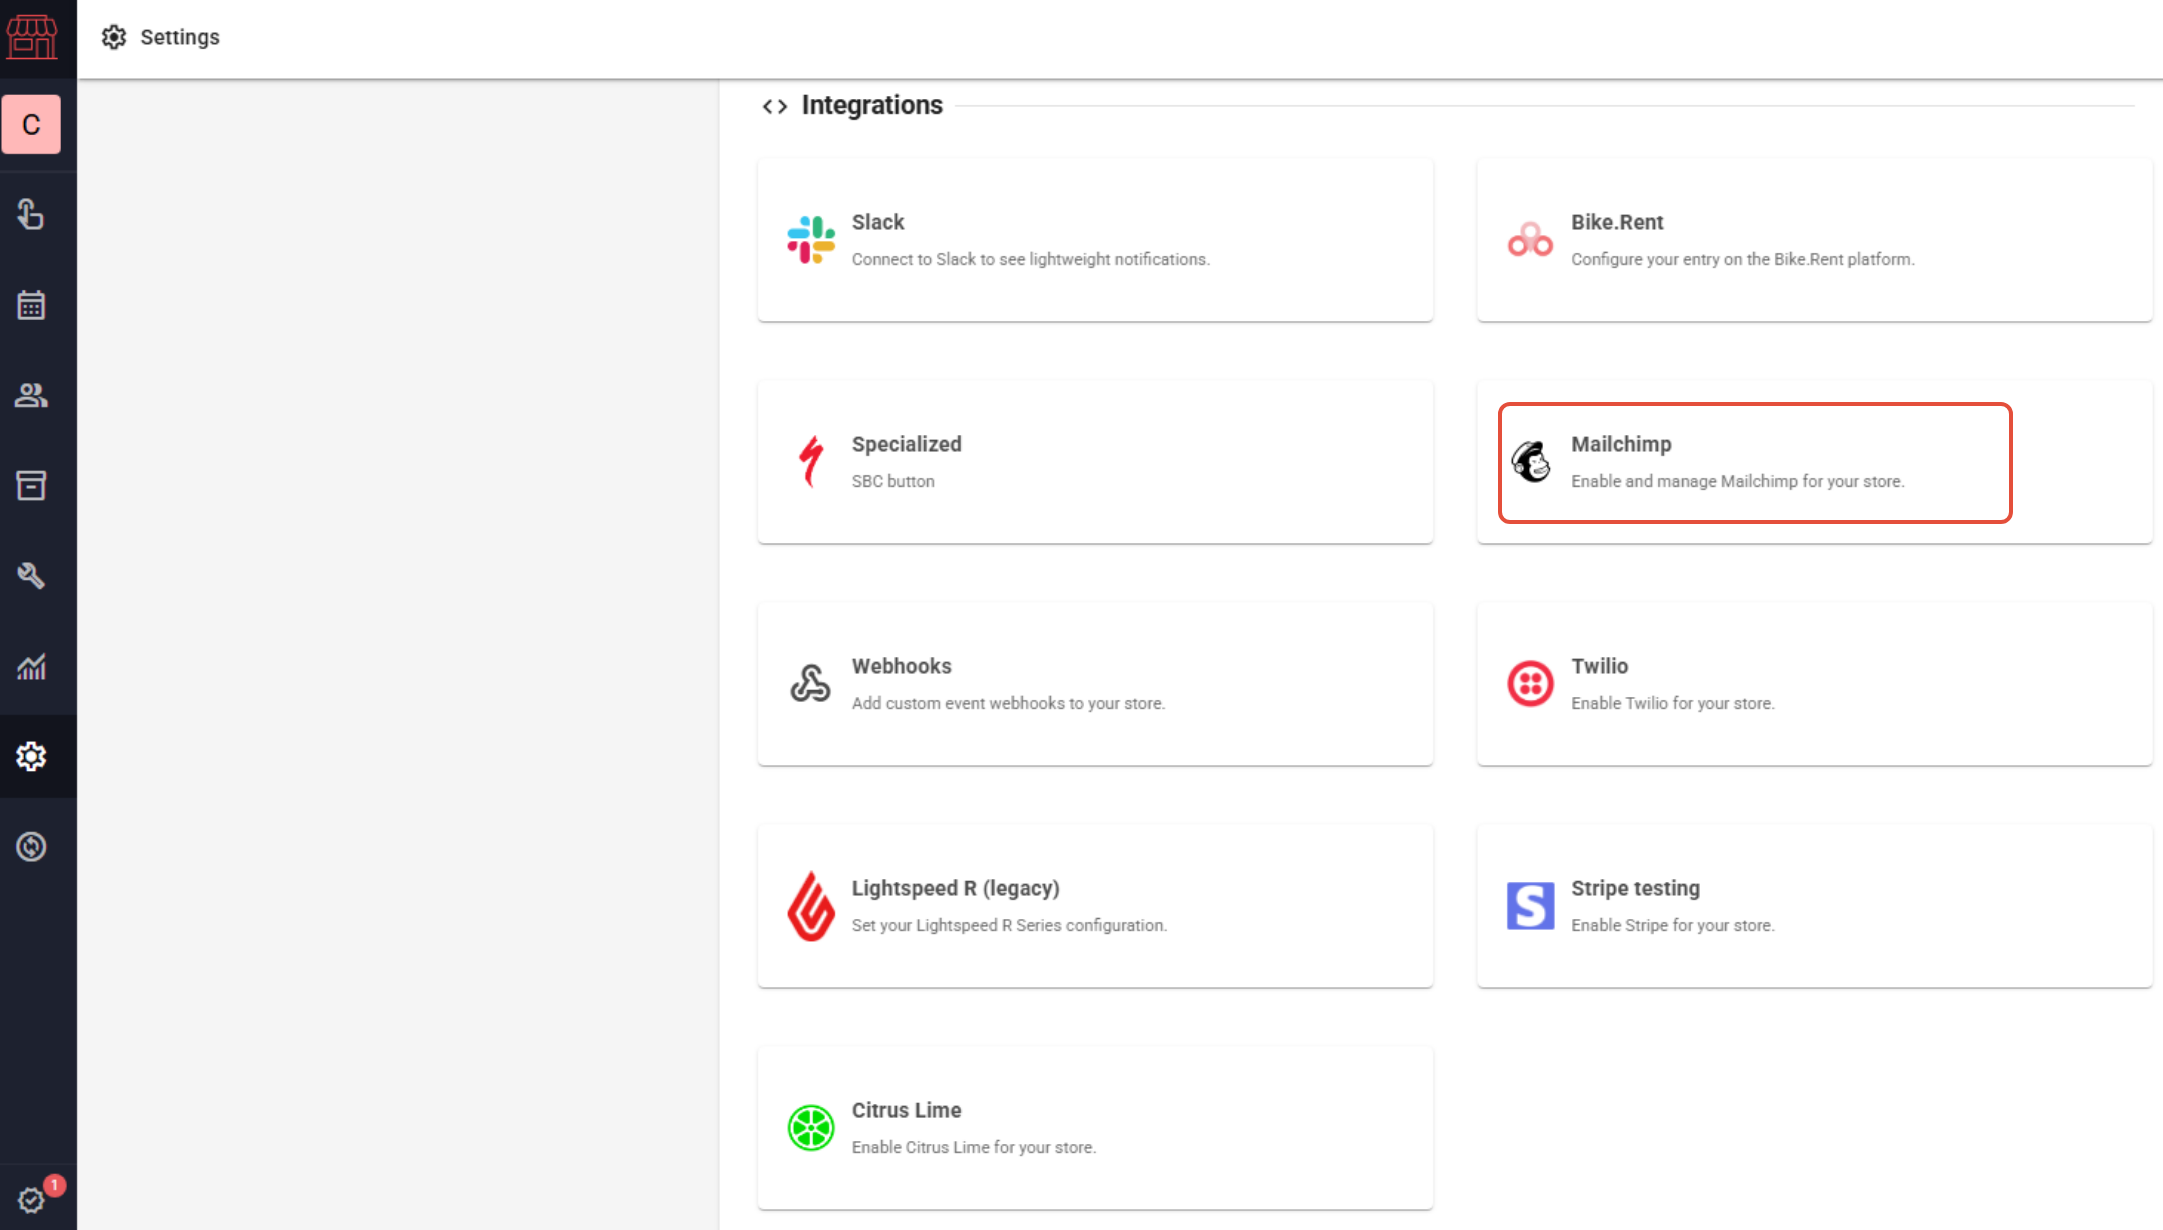Open the touch pointer sidebar icon
Screen dimensions: 2163x1230
pos(31,214)
